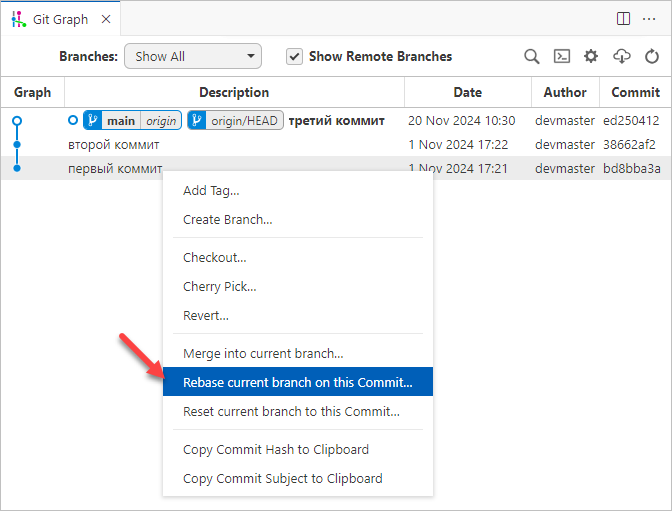Image resolution: width=672 pixels, height=511 pixels.
Task: Choose 'Cherry Pick...' from context menu
Action: coord(219,286)
